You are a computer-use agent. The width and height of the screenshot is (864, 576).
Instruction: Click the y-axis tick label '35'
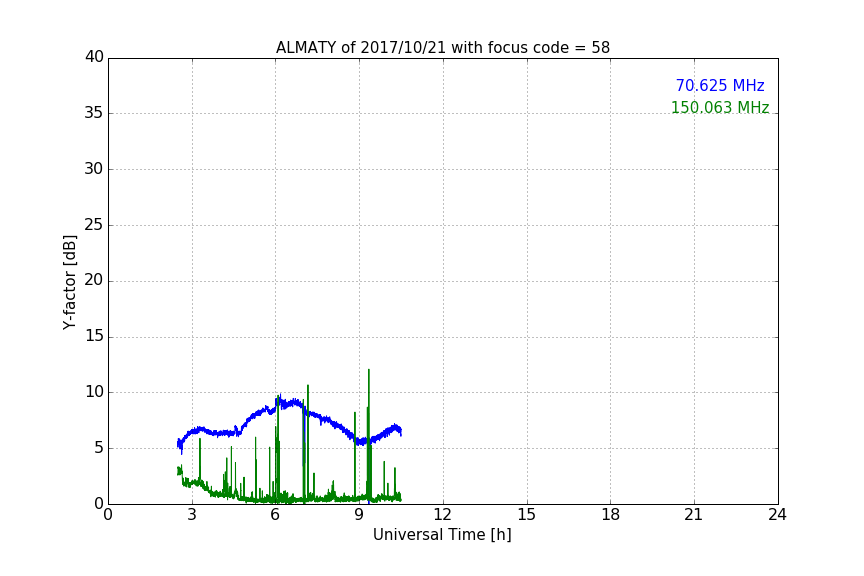(94, 113)
